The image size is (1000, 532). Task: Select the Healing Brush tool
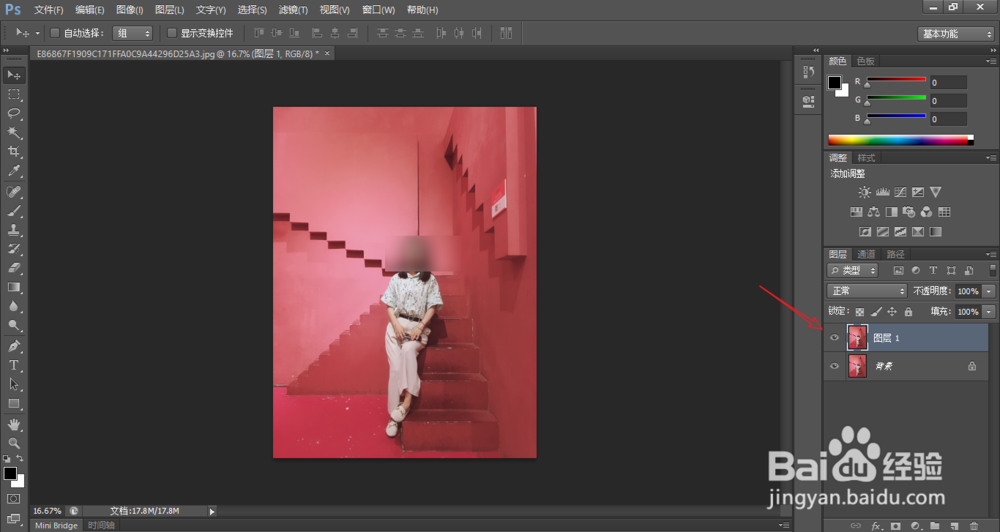click(x=13, y=191)
